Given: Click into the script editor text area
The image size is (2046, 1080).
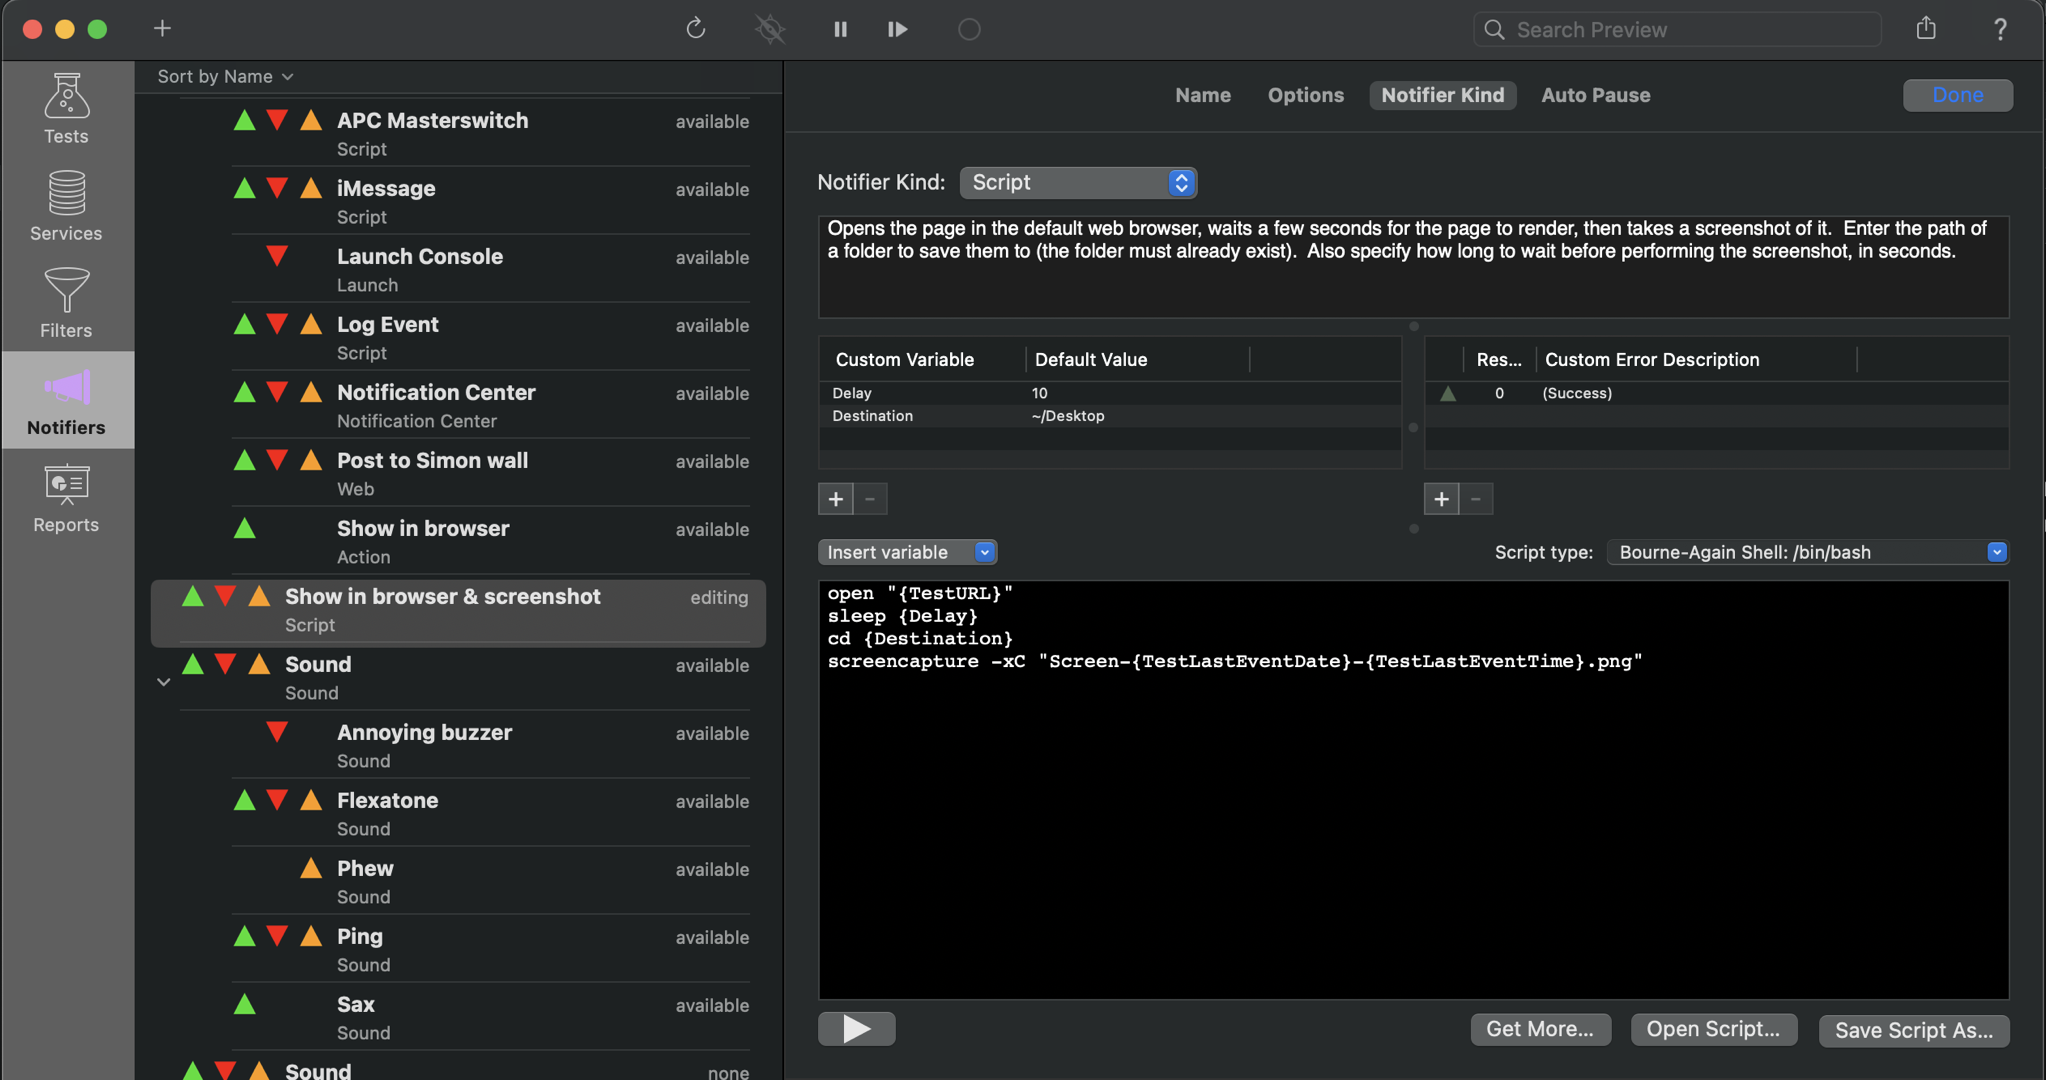Looking at the screenshot, I should coord(1413,790).
